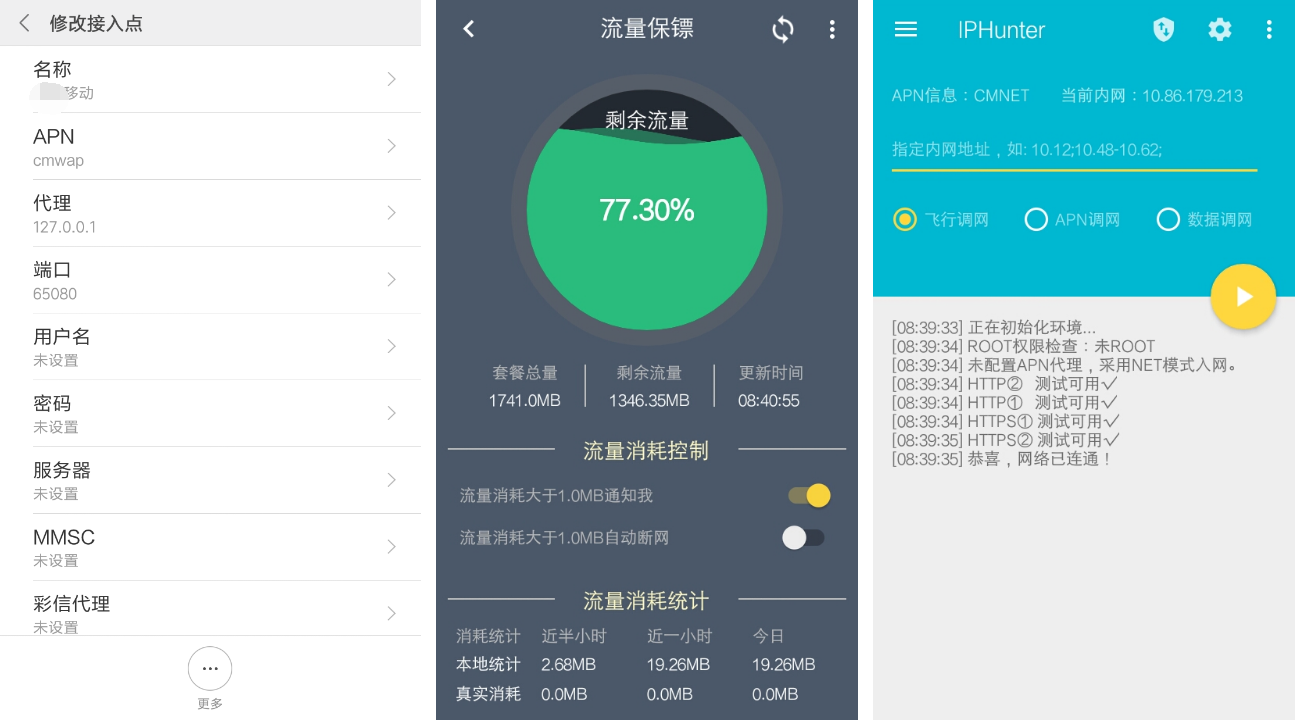This screenshot has height=720, width=1295.
Task: Tap log line 正在初始化环境...
Action: [994, 328]
